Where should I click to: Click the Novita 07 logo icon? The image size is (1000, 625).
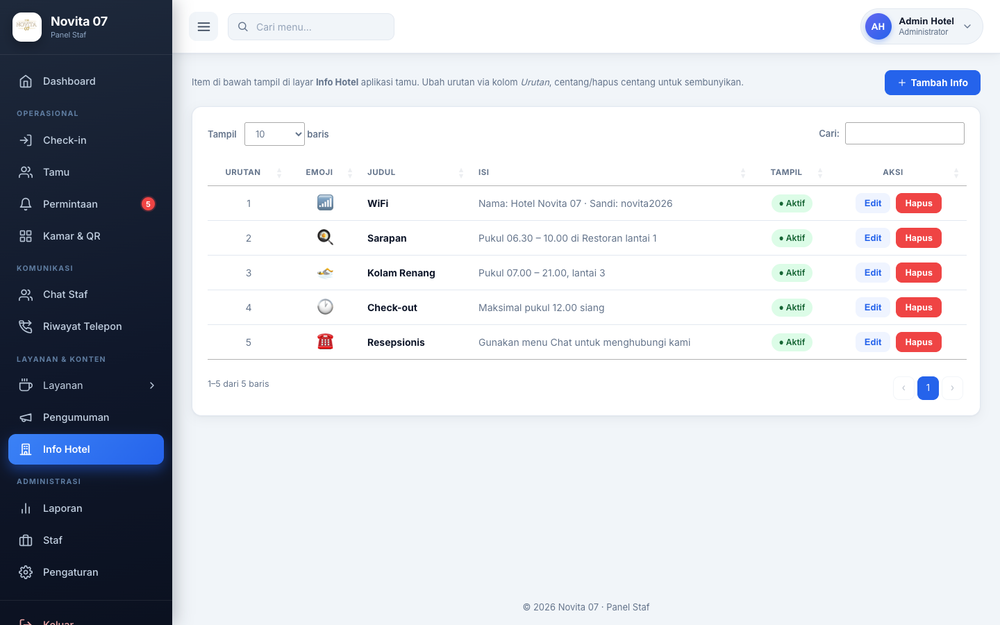click(27, 27)
